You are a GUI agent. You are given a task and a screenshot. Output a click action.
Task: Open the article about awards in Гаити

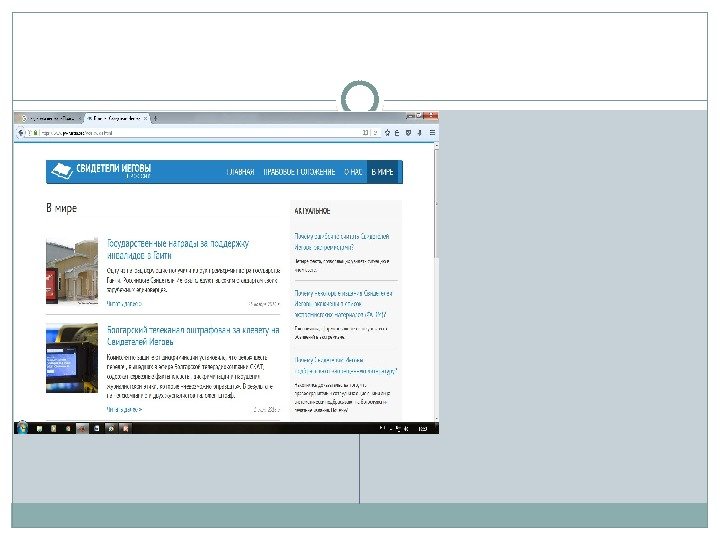tap(178, 249)
